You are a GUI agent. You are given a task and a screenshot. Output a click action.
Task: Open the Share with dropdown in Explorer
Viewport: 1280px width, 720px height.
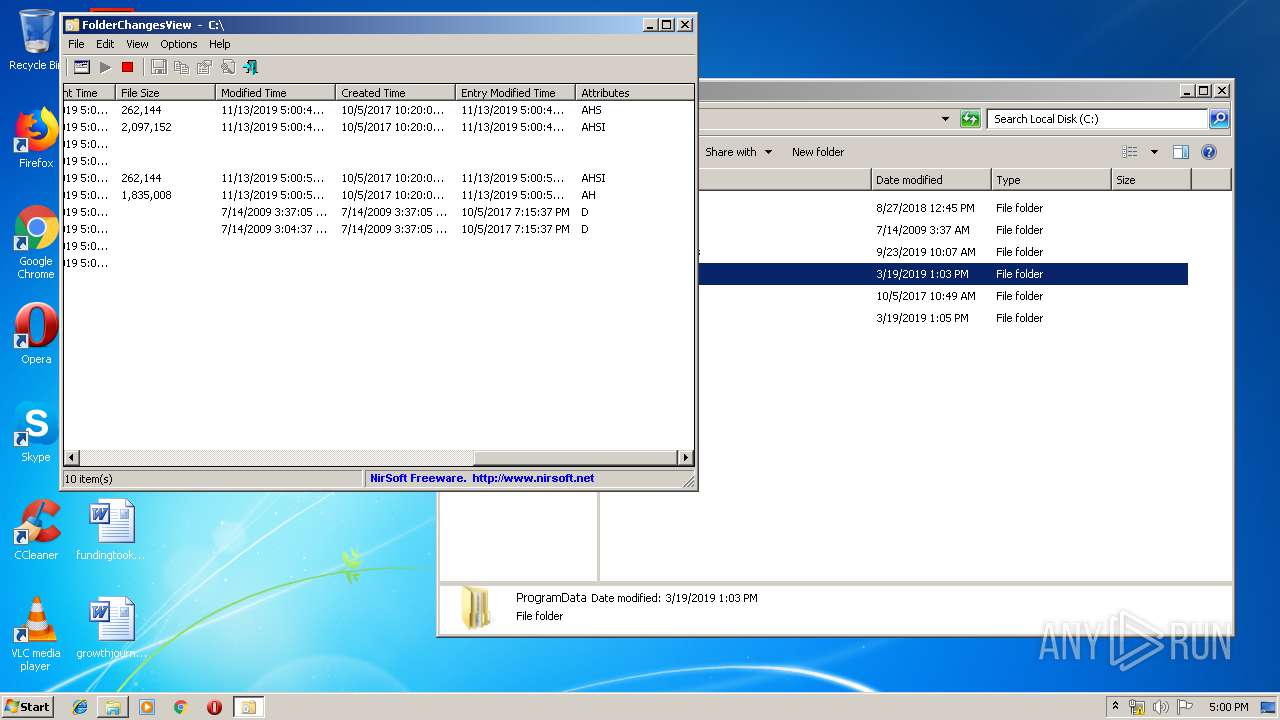pyautogui.click(x=738, y=152)
